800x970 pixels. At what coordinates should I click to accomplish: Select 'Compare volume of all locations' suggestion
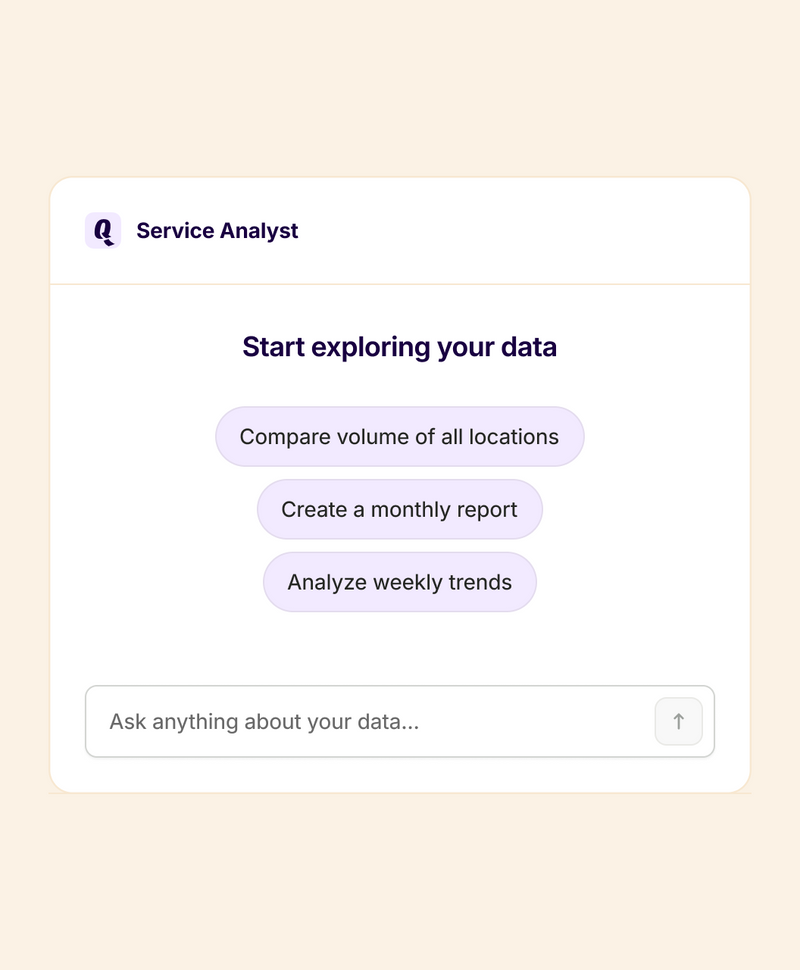[400, 437]
